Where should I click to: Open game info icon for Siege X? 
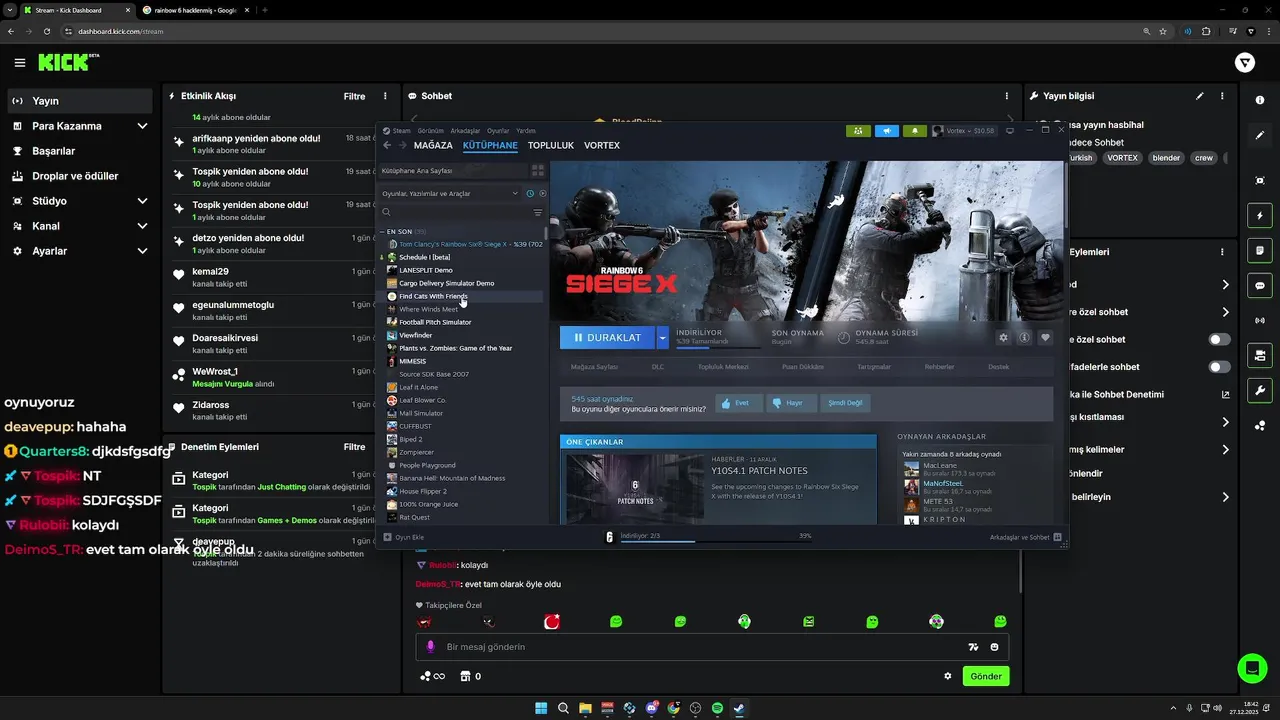[1024, 338]
